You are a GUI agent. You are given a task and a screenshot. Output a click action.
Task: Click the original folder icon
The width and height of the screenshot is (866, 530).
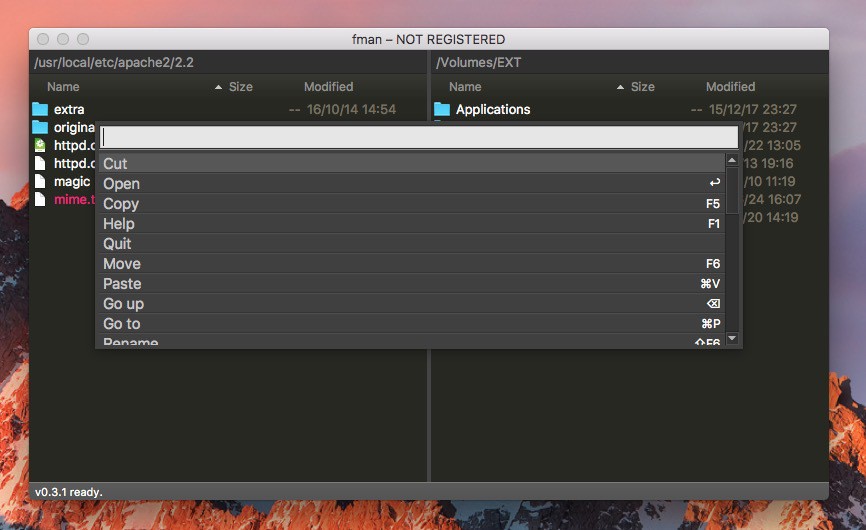40,127
